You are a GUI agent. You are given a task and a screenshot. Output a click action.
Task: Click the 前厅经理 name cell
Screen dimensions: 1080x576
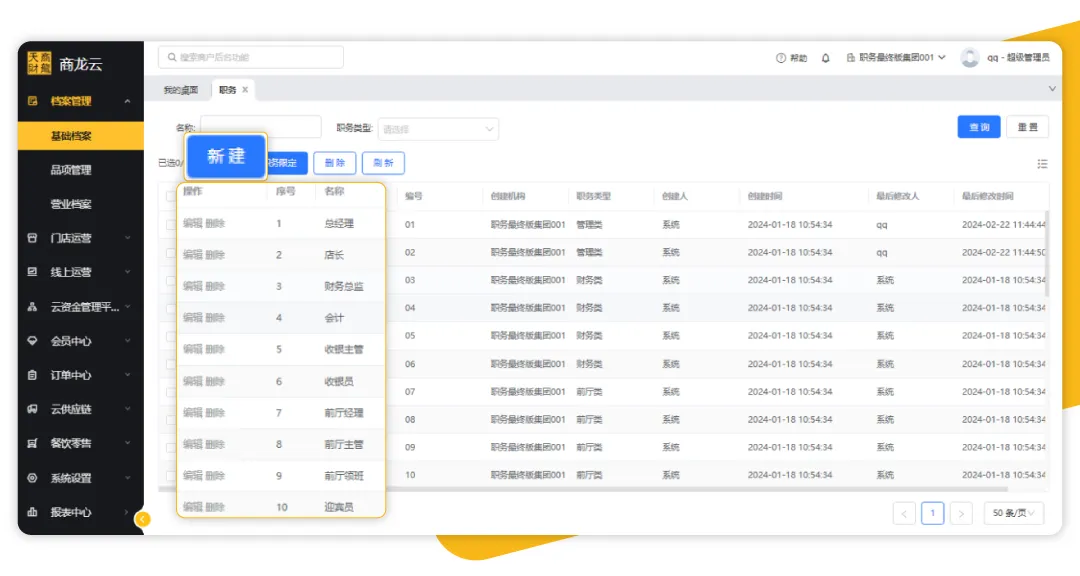click(344, 413)
